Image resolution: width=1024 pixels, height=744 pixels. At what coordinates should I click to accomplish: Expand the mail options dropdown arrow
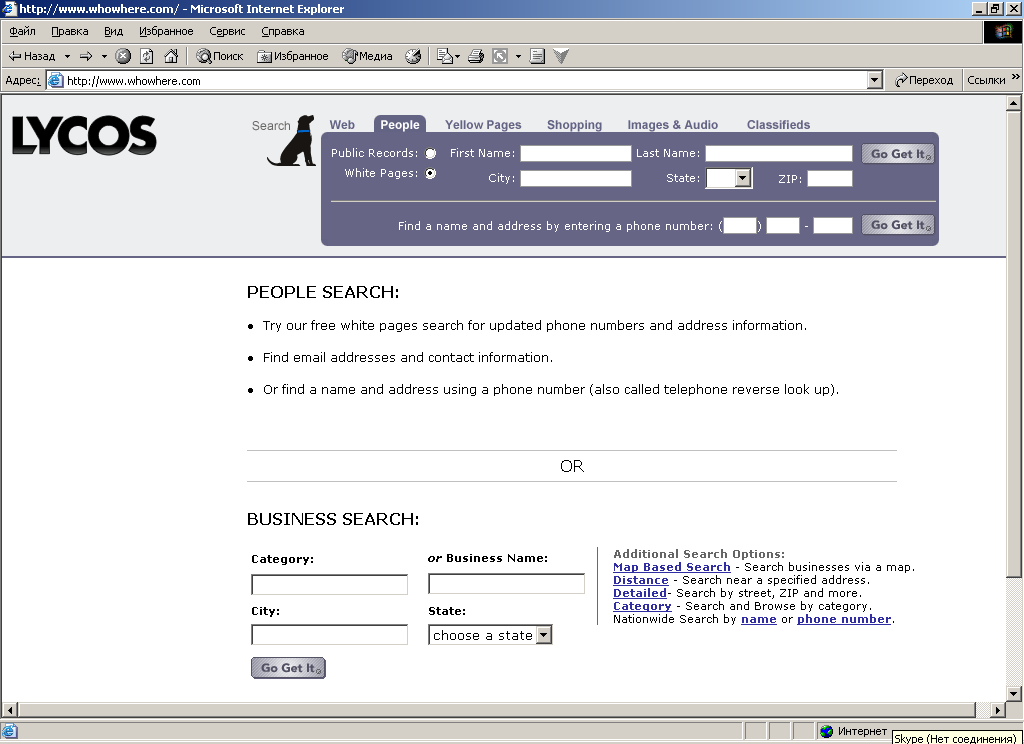coord(458,56)
